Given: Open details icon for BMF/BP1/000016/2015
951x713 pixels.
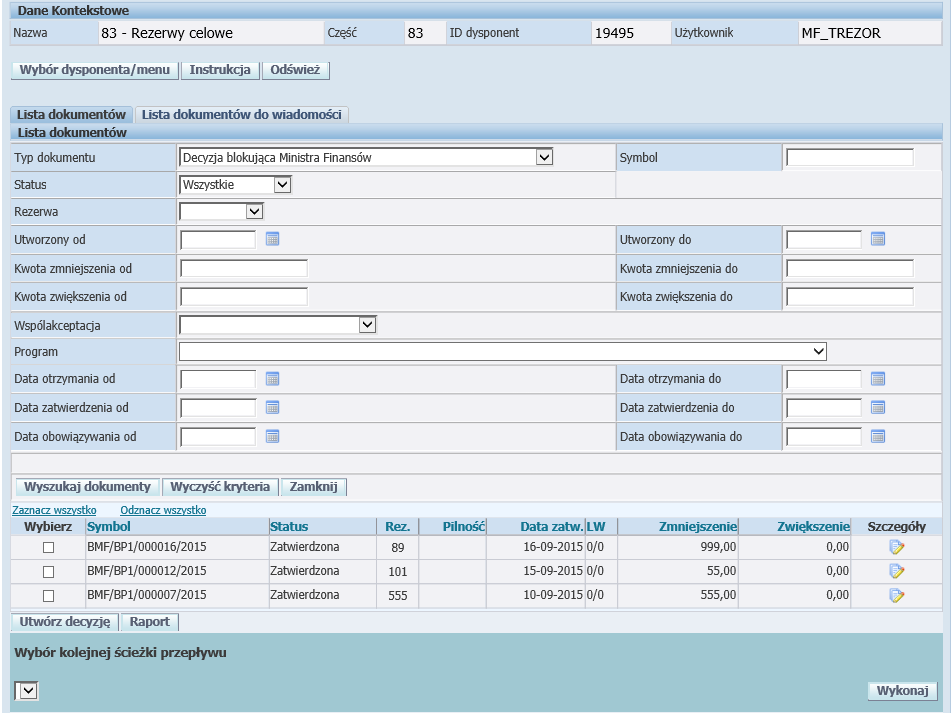Looking at the screenshot, I should [896, 547].
